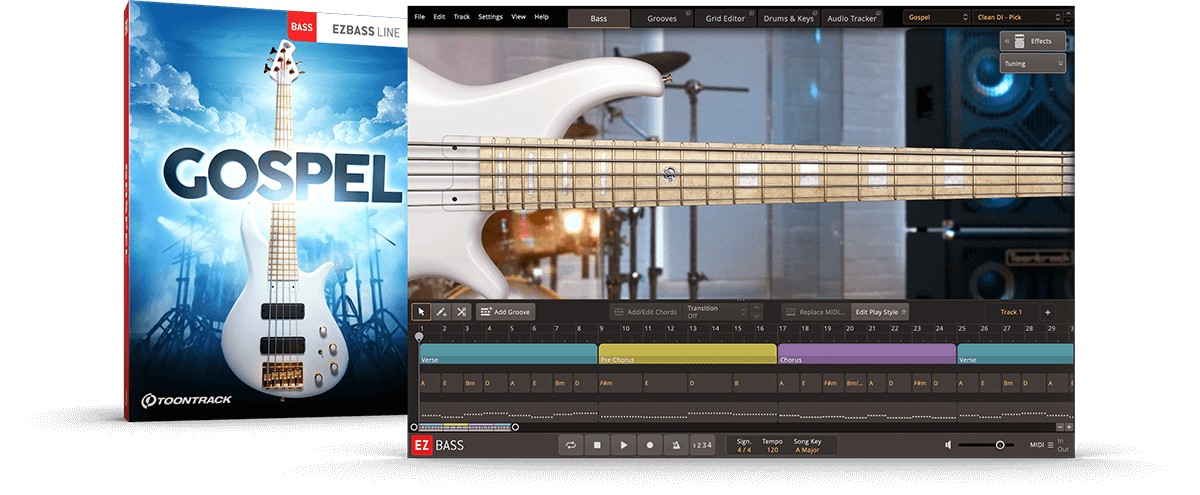Select the arrow pointer tool
Image resolution: width=1200 pixels, height=495 pixels.
(422, 312)
